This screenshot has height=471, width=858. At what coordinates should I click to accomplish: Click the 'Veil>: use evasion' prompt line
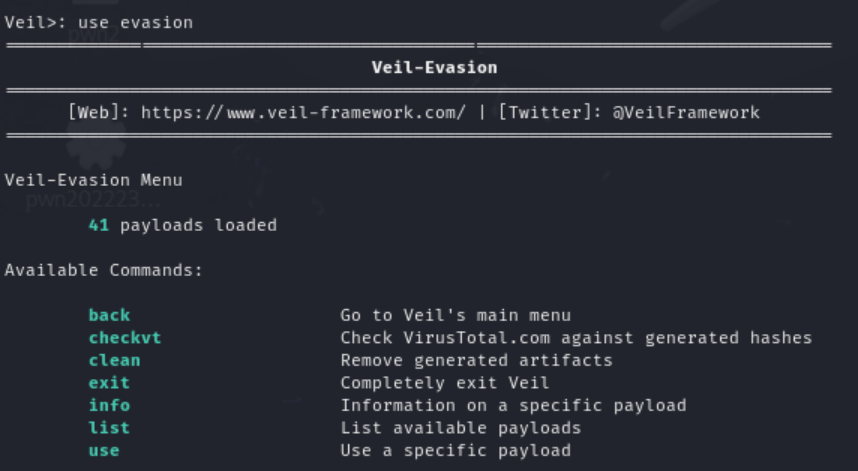click(x=99, y=22)
